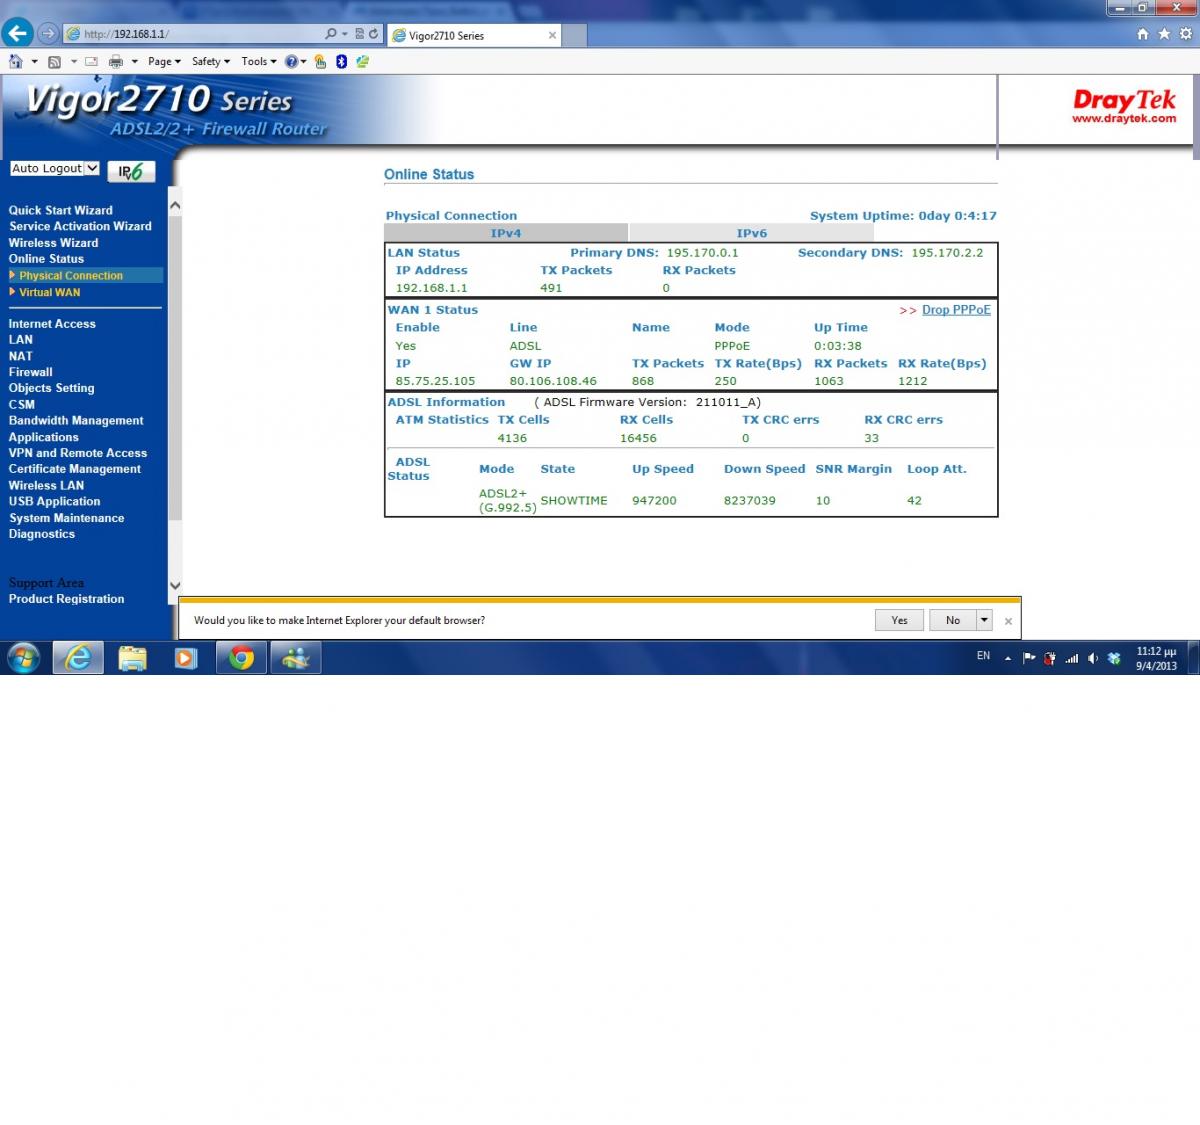This screenshot has width=1200, height=1125.
Task: Open Windows Live Messenger taskbar icon
Action: point(296,658)
